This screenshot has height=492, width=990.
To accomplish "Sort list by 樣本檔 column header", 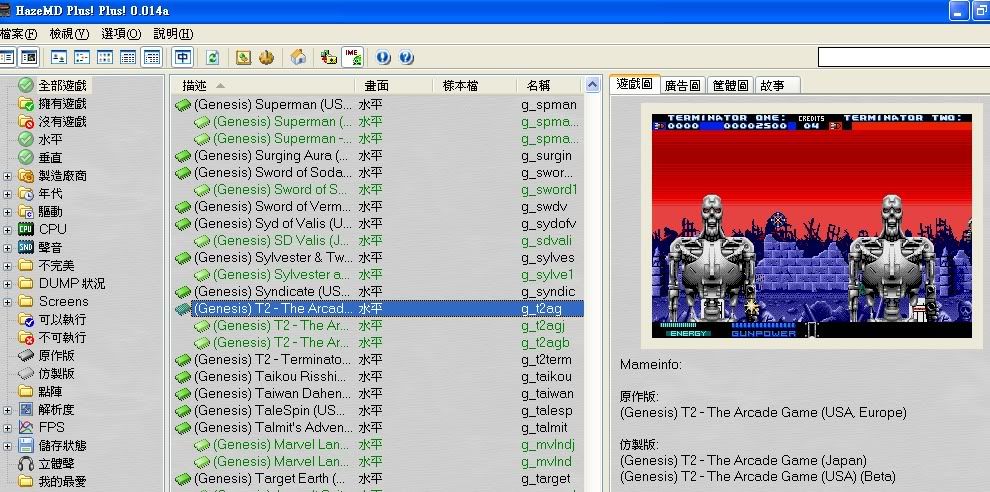I will pyautogui.click(x=475, y=85).
